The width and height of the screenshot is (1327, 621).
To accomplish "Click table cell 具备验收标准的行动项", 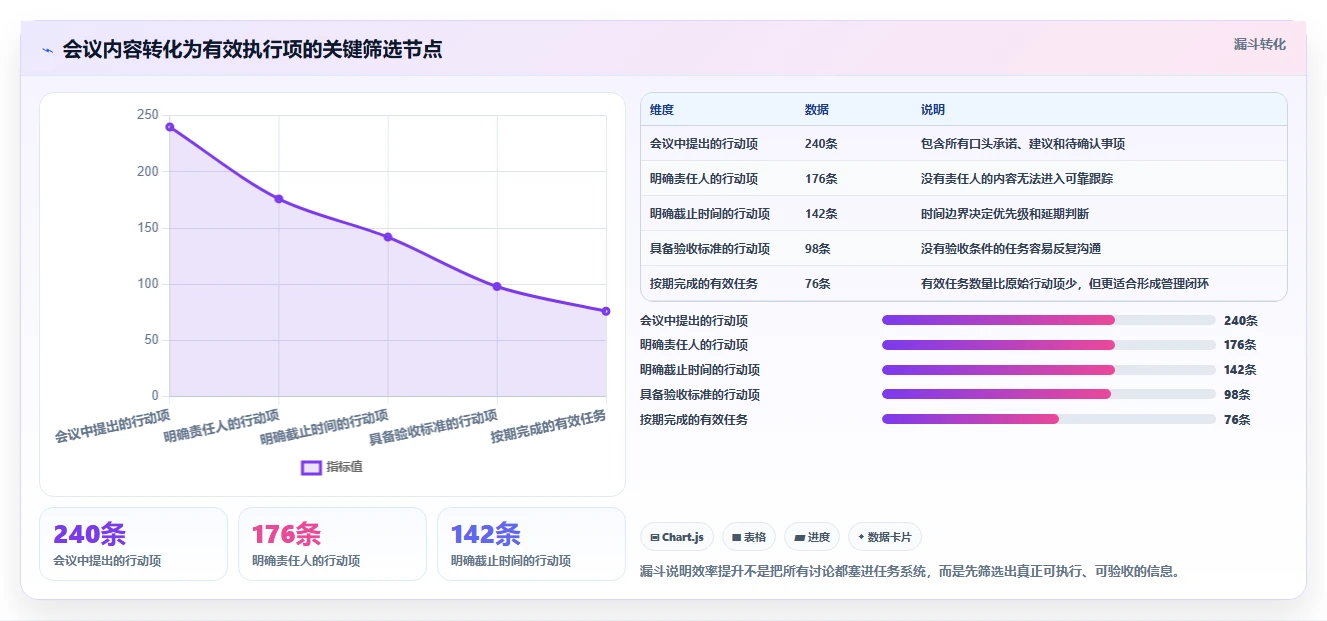I will pyautogui.click(x=710, y=249).
